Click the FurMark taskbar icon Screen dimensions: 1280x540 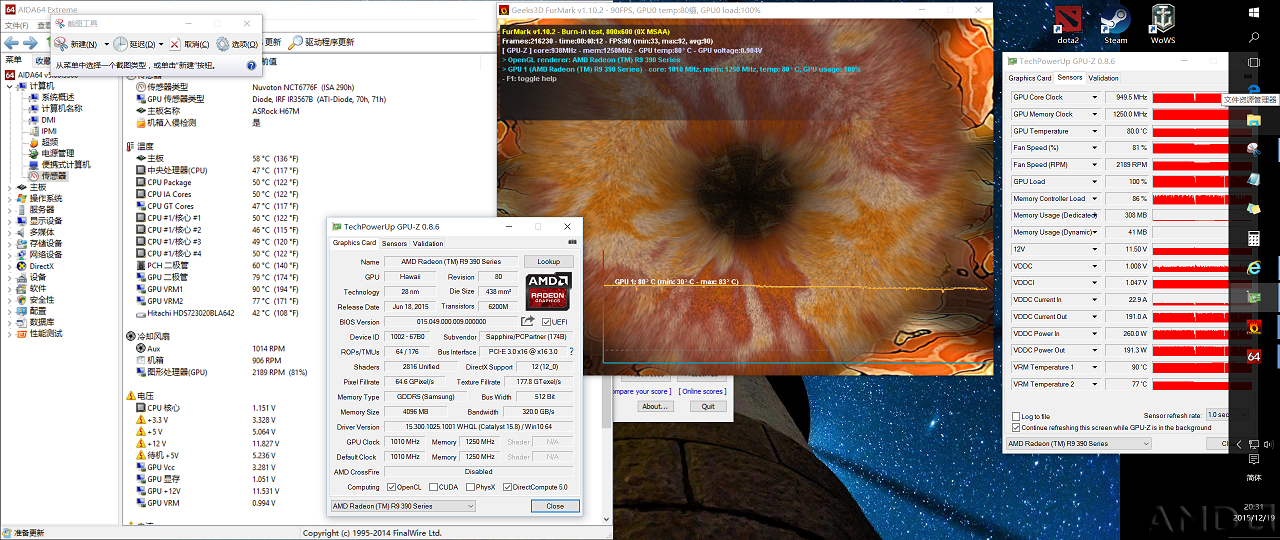1254,326
